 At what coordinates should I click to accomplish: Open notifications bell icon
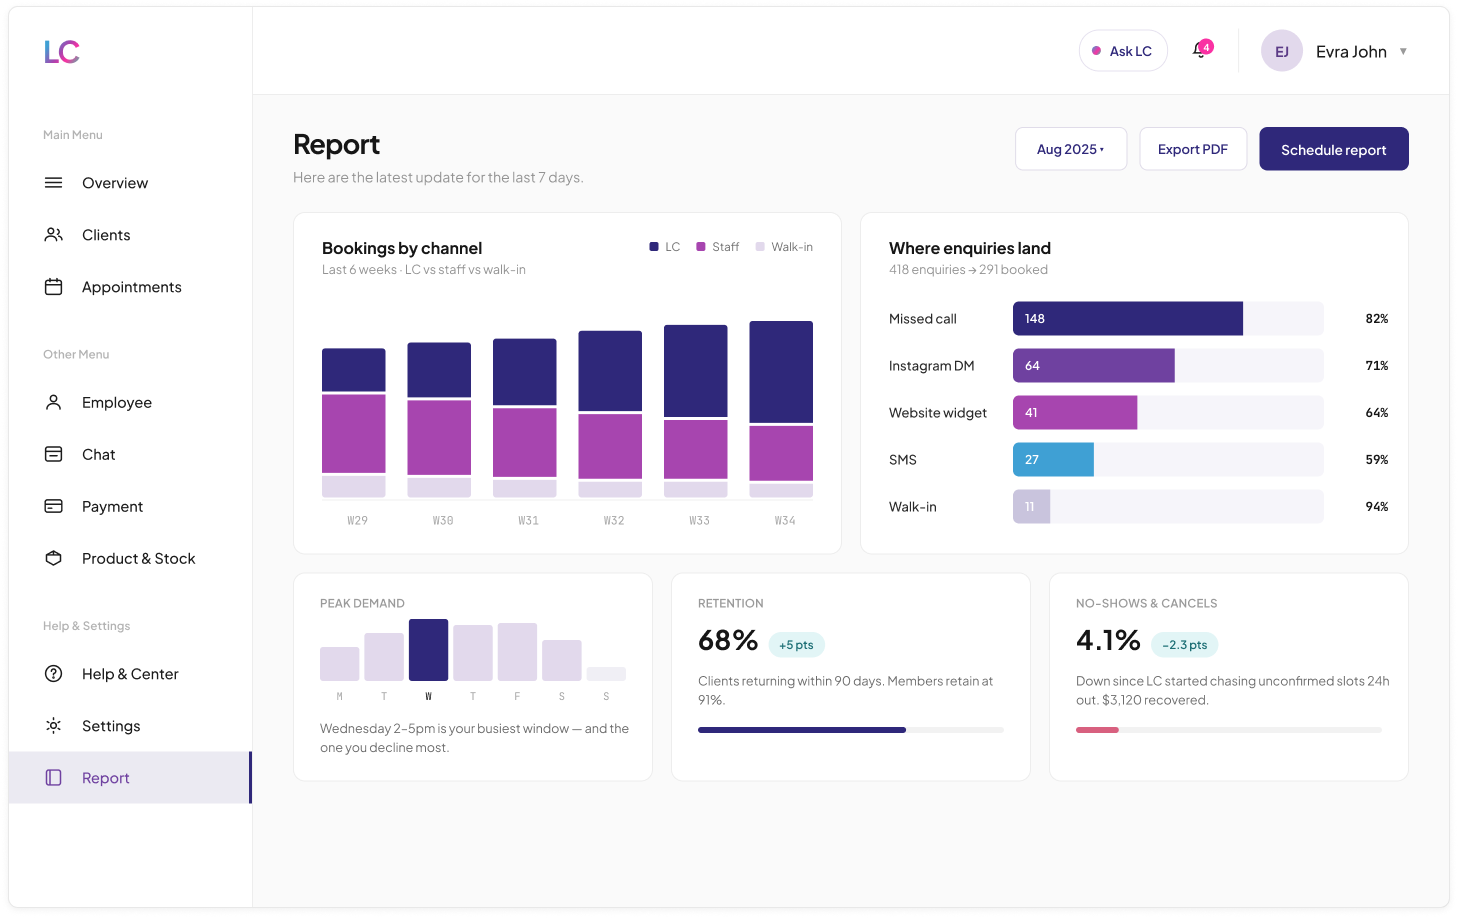[1201, 50]
